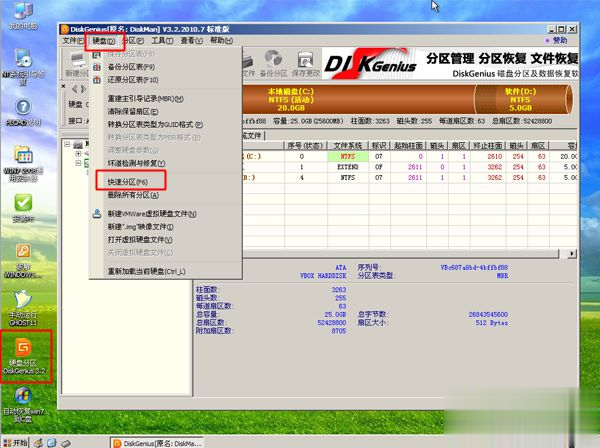Screen dimensions: 600x448
Task: Click the New Partition toolbar icon
Action: (x=76, y=64)
